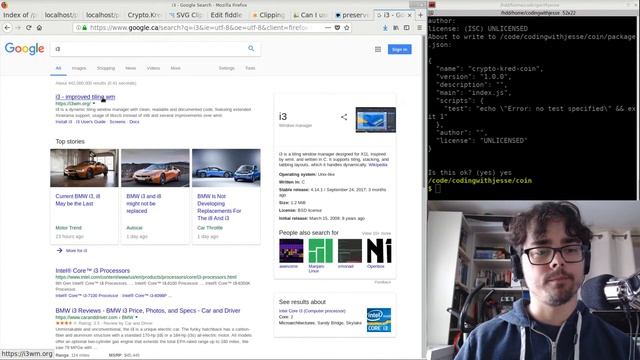Click the orange BMW Motor Trend story image

pyautogui.click(x=84, y=168)
